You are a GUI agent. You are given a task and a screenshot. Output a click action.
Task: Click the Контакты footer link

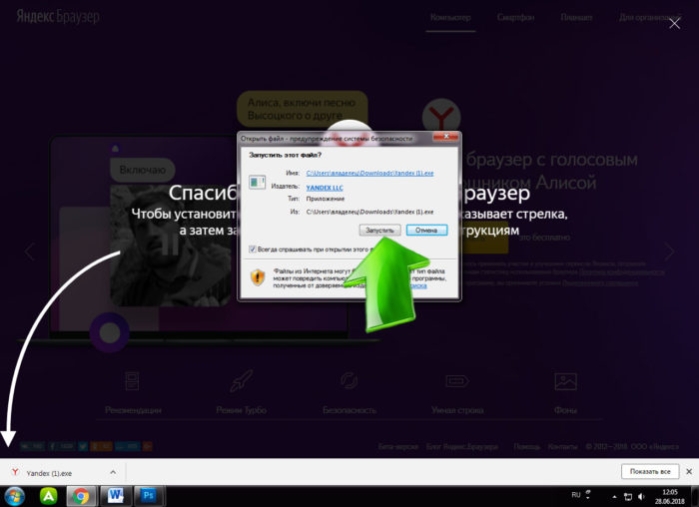pos(563,446)
